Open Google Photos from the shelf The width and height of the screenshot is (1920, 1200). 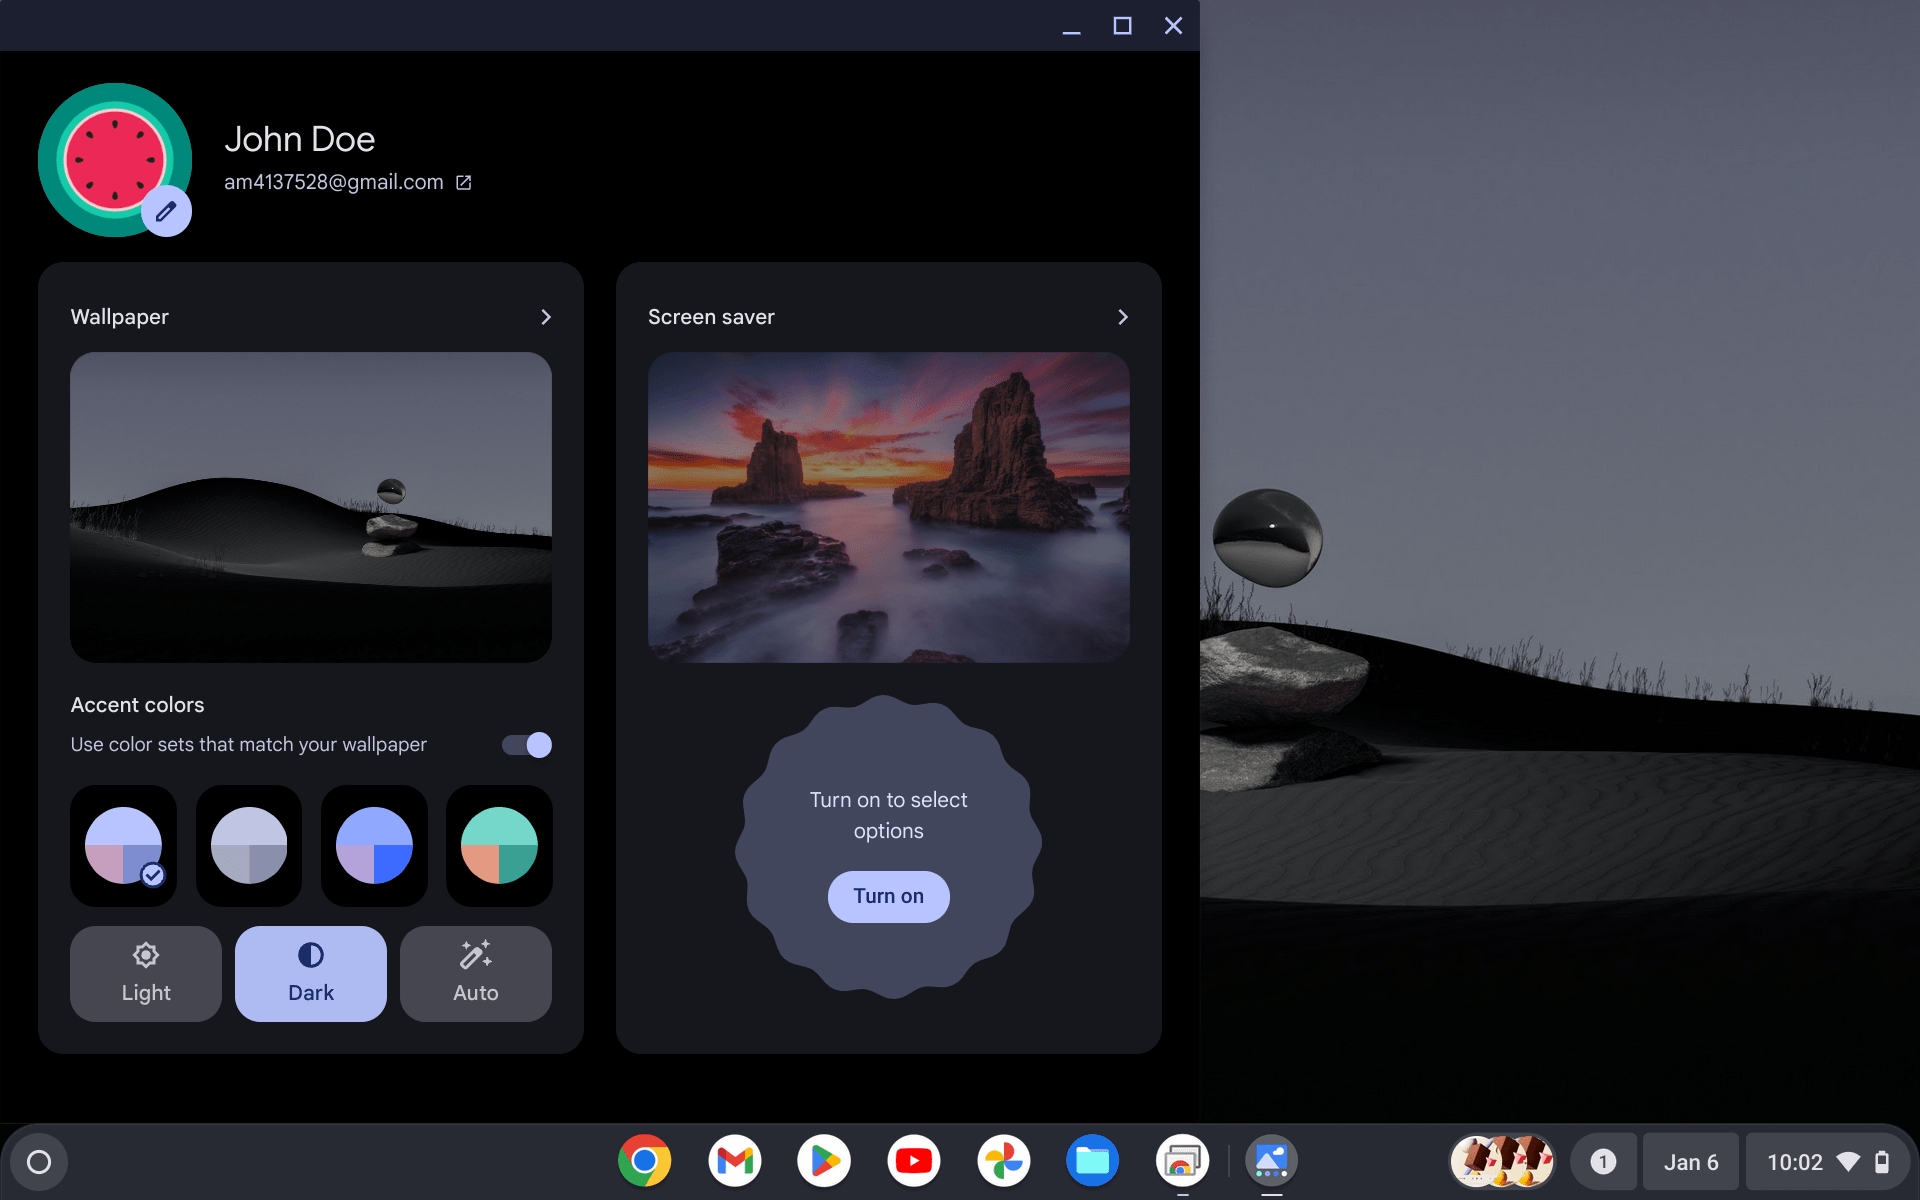coord(1003,1161)
